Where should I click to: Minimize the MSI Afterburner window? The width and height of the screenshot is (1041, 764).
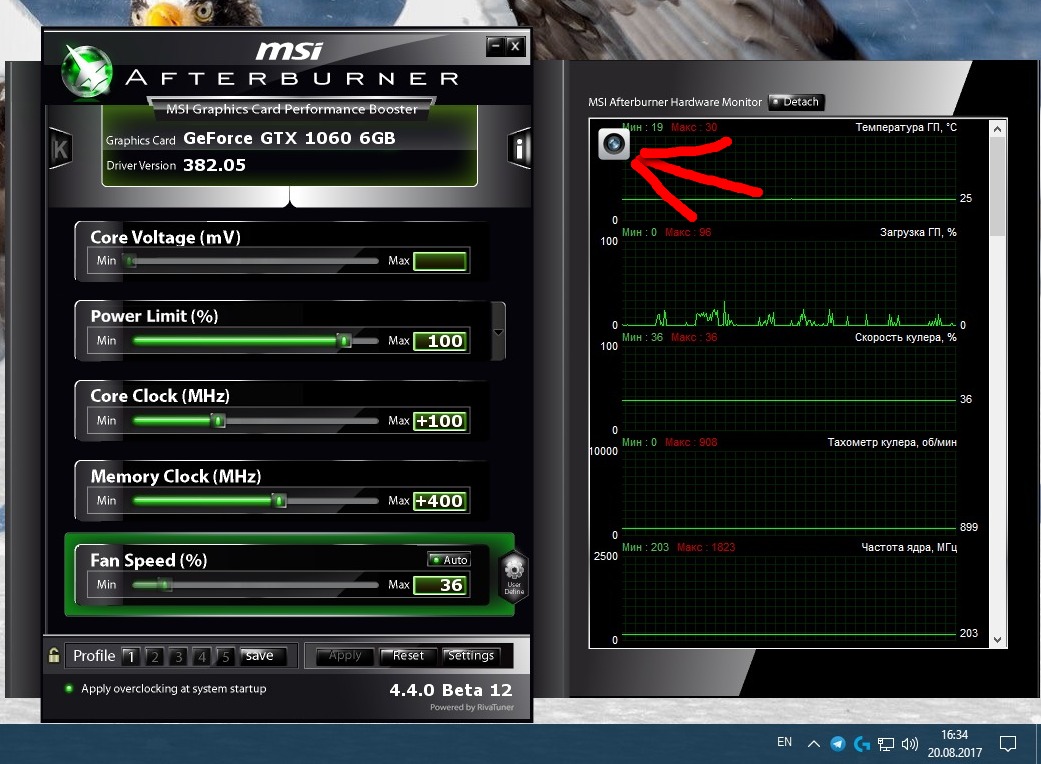coord(495,46)
